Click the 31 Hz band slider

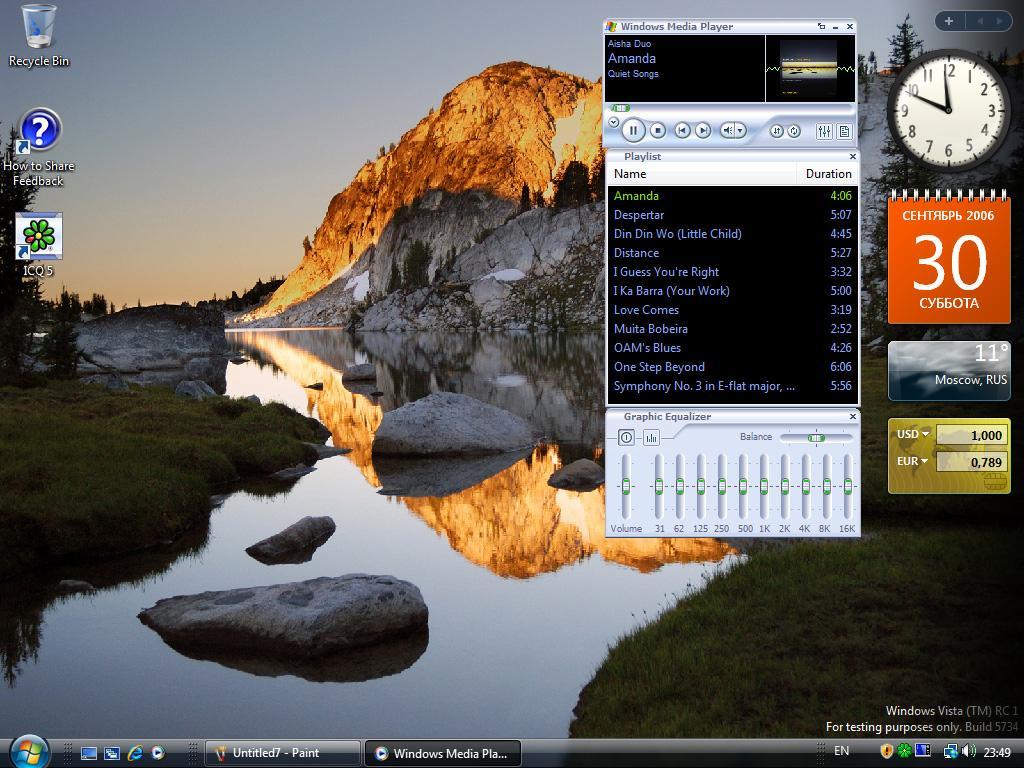(659, 487)
